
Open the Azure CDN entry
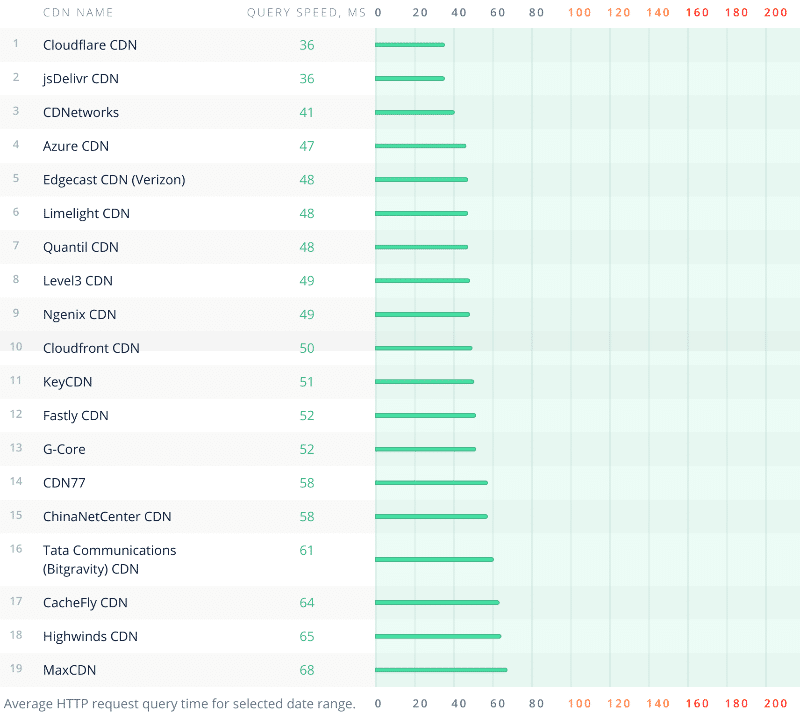point(76,146)
